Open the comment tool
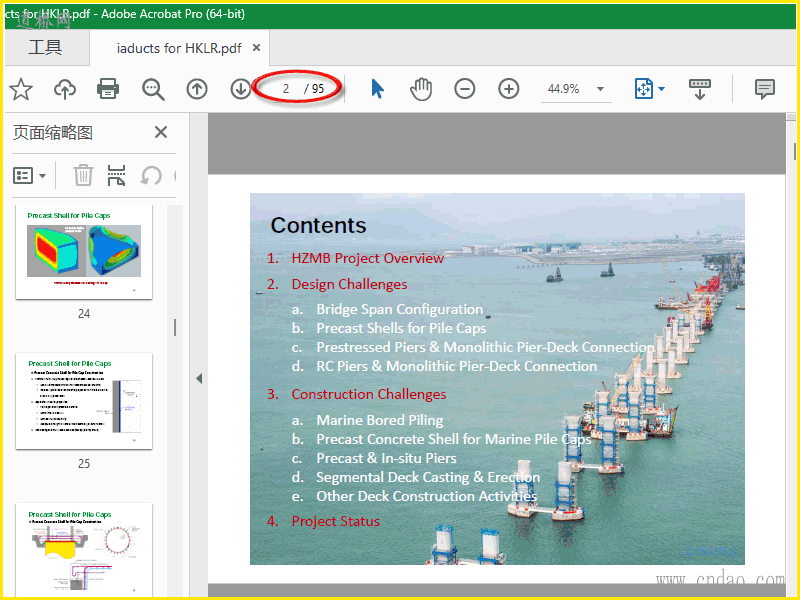The width and height of the screenshot is (800, 600). coord(765,89)
